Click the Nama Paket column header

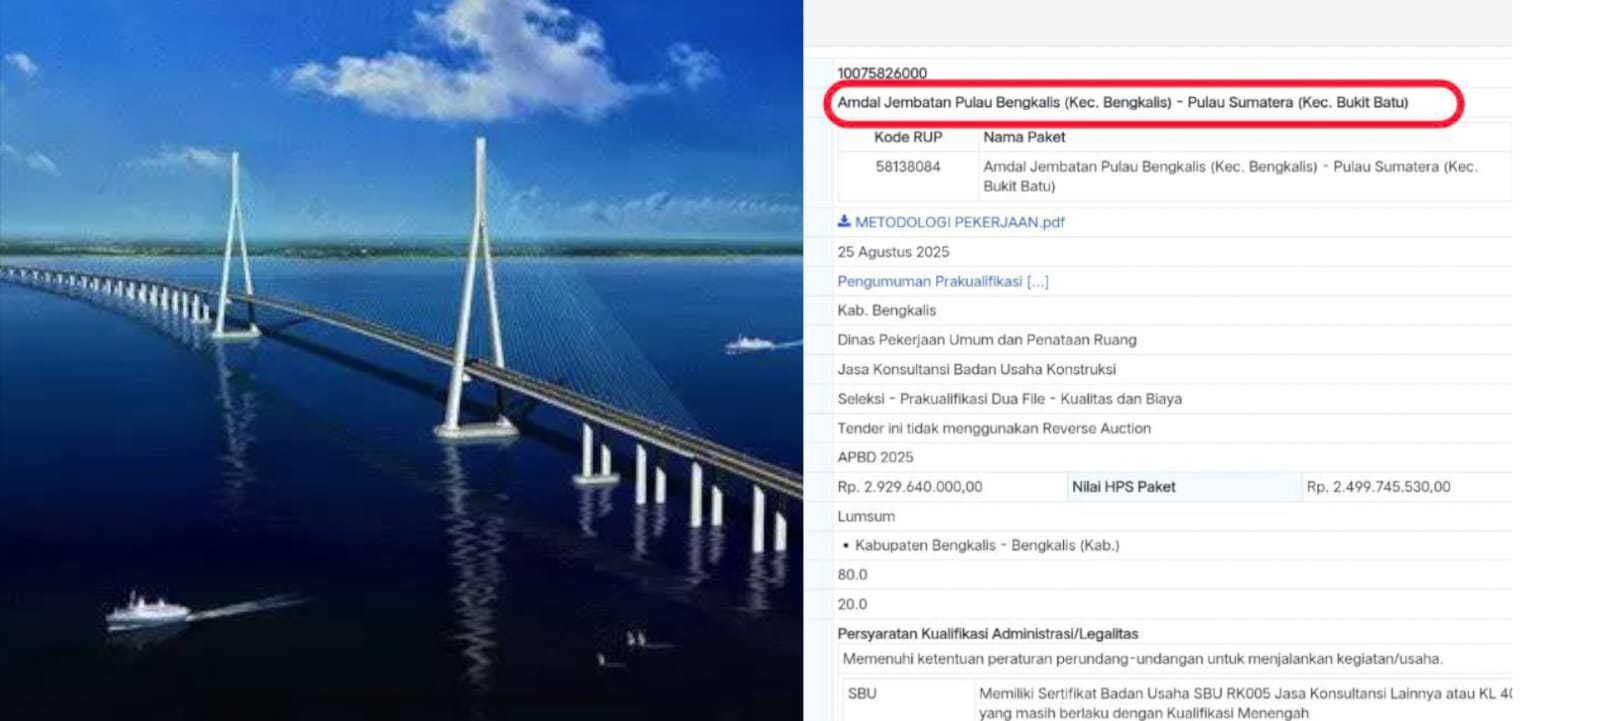click(x=1024, y=137)
